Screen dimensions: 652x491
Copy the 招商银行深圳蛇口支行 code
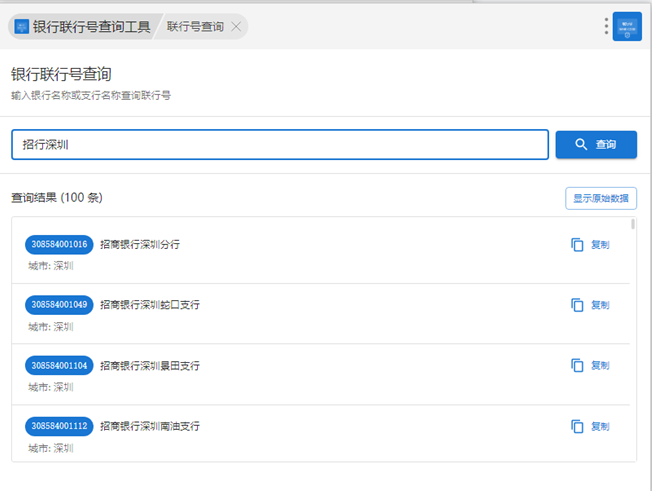pos(590,305)
